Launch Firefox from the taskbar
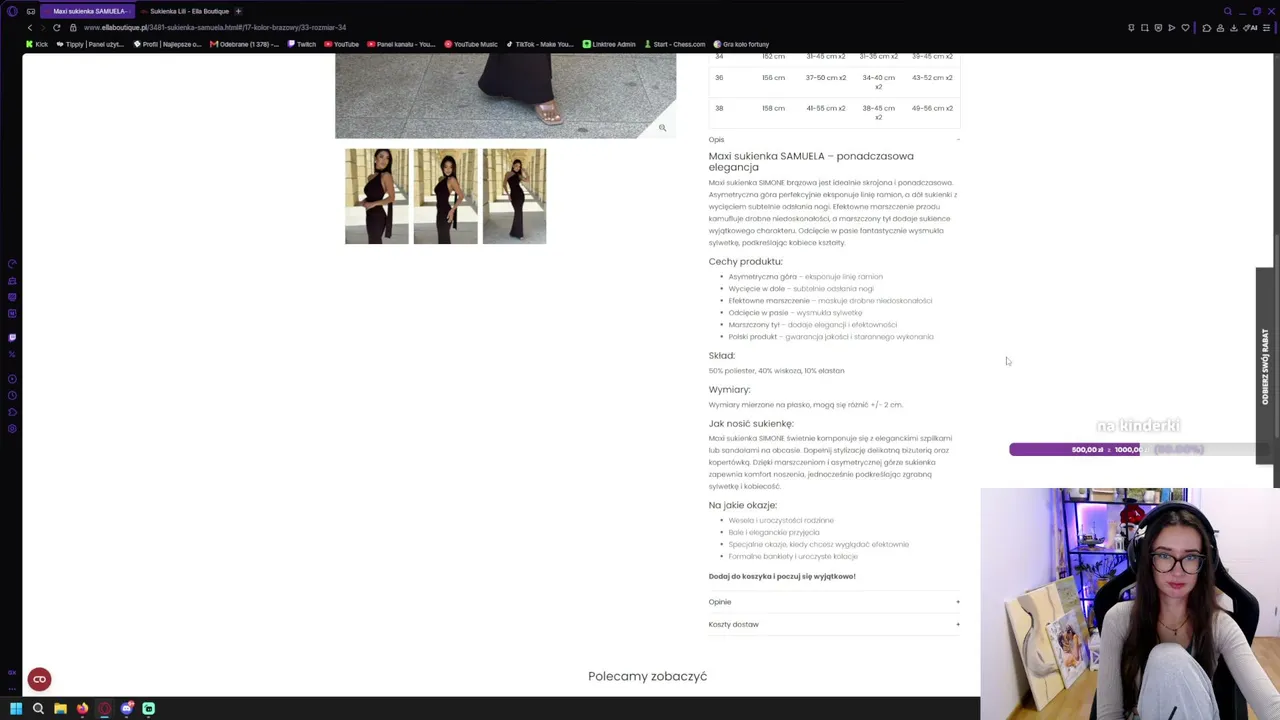Screen dimensions: 1280x720 pyautogui.click(x=82, y=709)
